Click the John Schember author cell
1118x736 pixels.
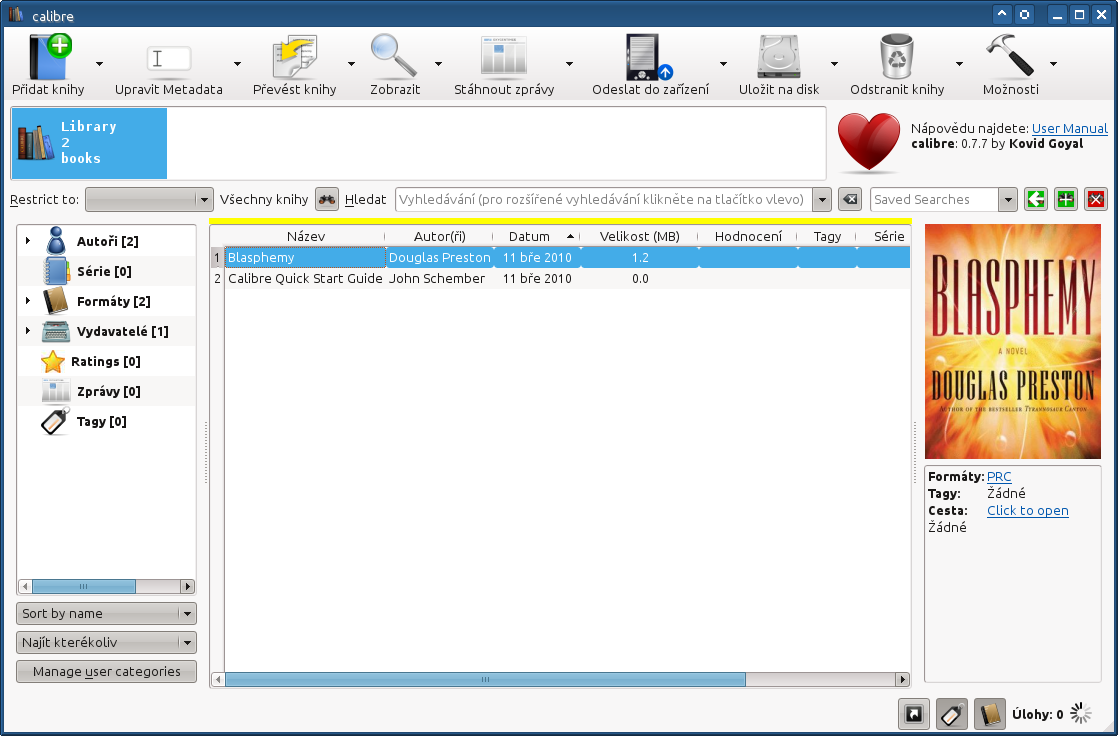[x=439, y=279]
